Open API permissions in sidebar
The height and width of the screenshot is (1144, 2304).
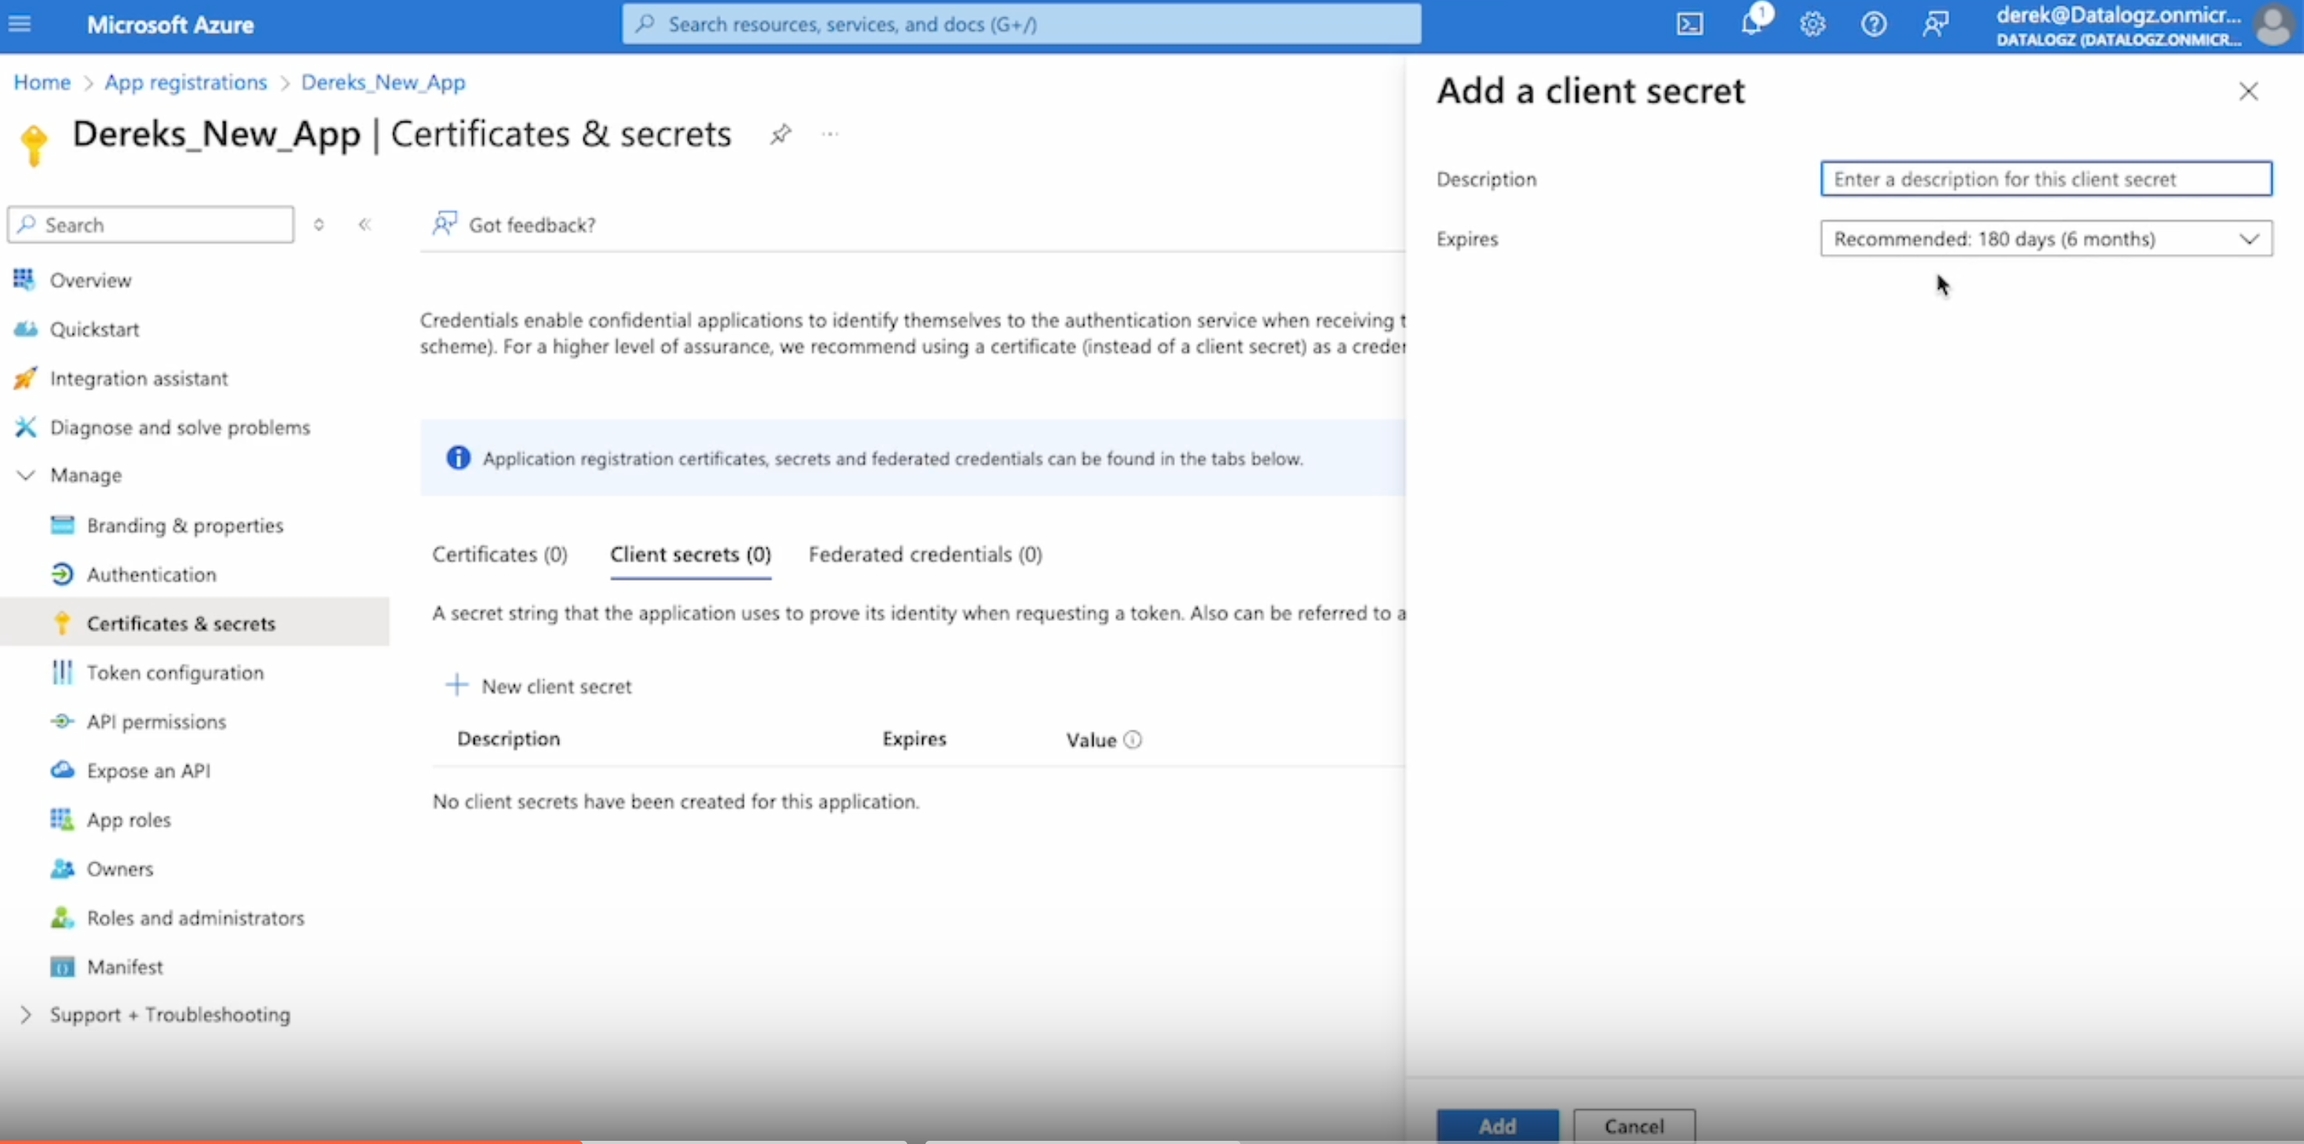click(156, 722)
